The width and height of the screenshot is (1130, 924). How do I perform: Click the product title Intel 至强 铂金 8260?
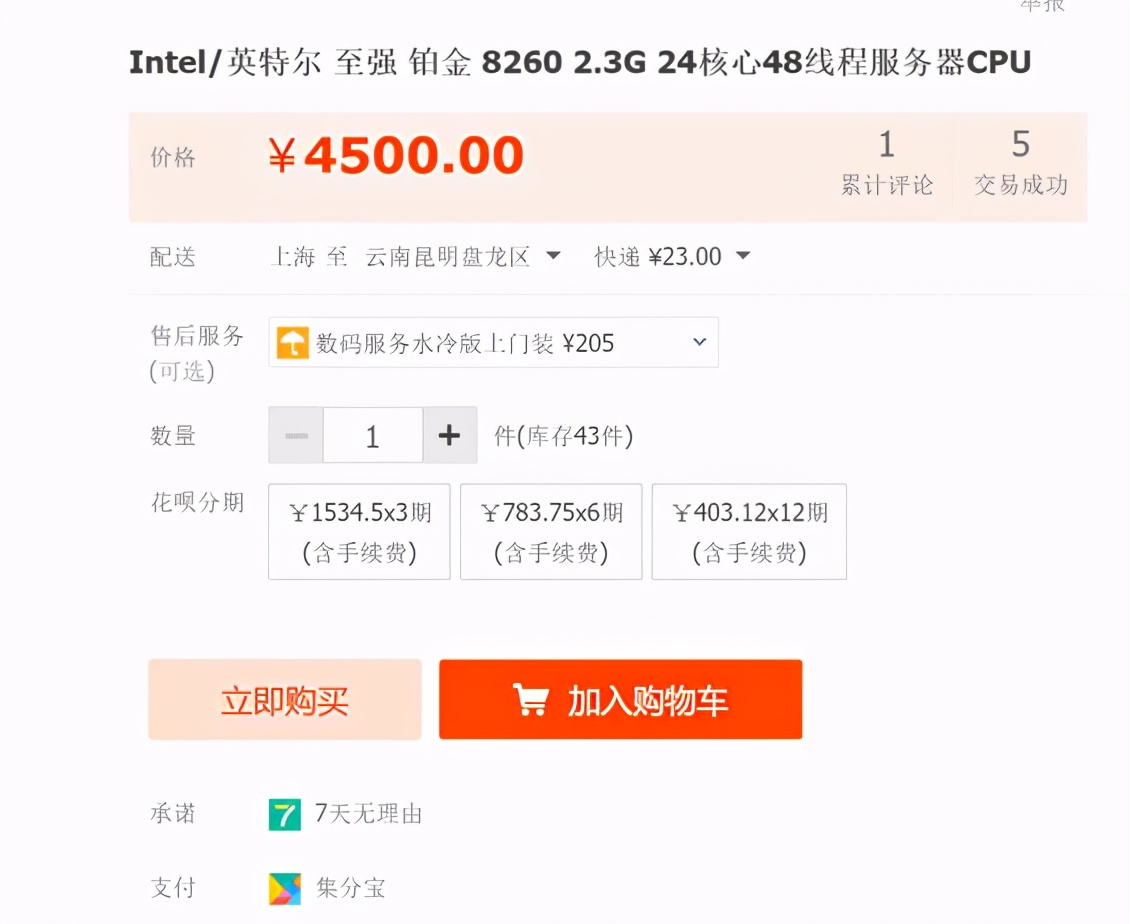point(578,62)
